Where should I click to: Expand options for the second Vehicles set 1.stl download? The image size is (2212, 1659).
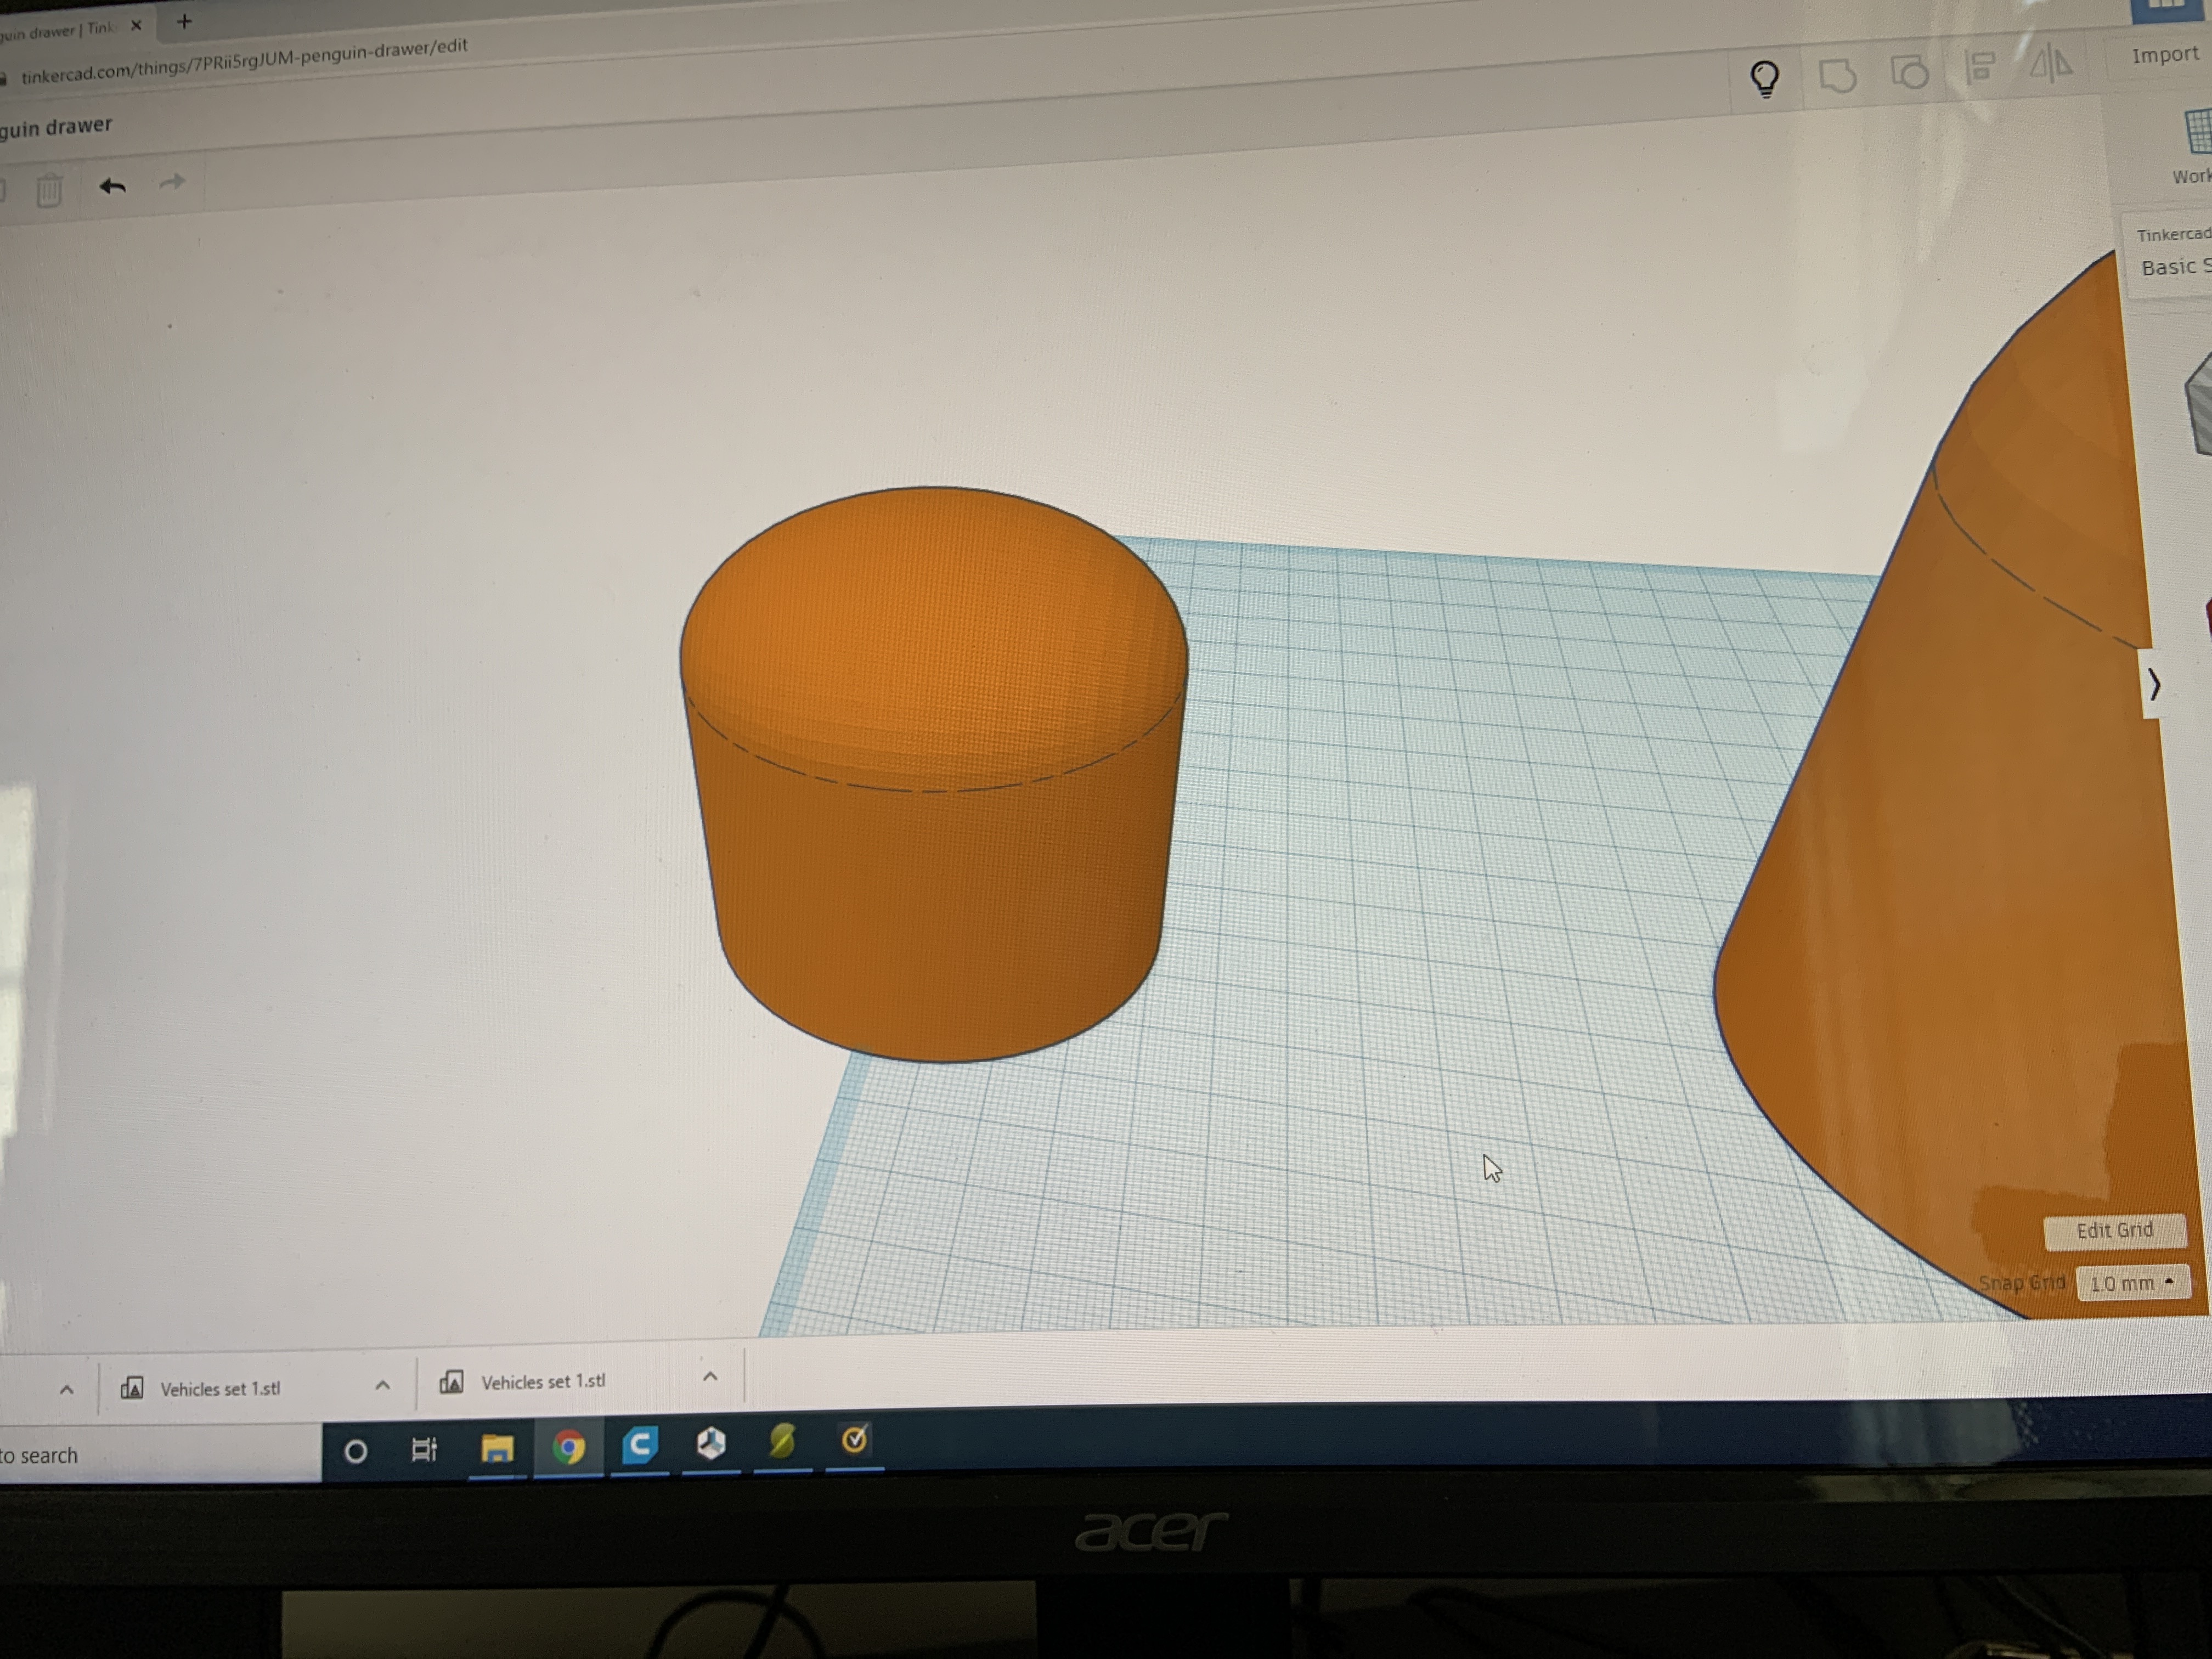(x=710, y=1377)
